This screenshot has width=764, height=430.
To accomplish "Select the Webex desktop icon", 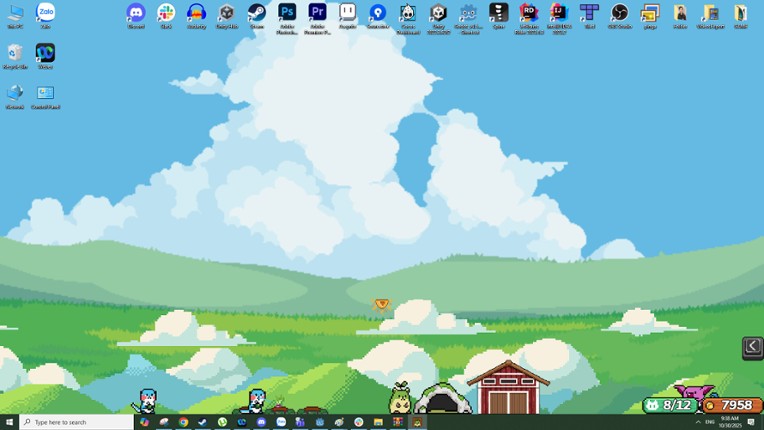I will pyautogui.click(x=45, y=56).
